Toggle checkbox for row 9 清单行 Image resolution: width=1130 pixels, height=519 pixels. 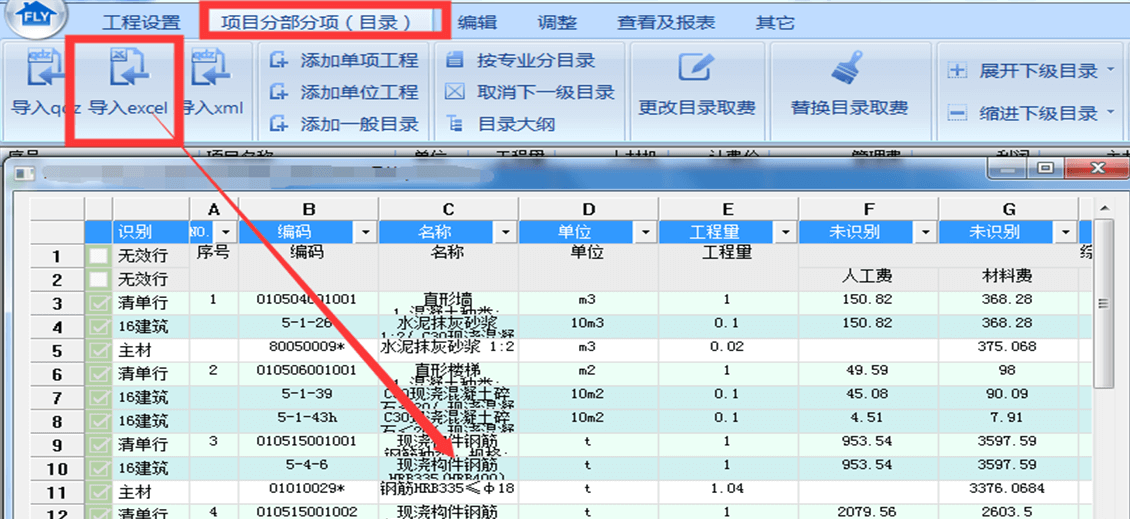pyautogui.click(x=98, y=445)
